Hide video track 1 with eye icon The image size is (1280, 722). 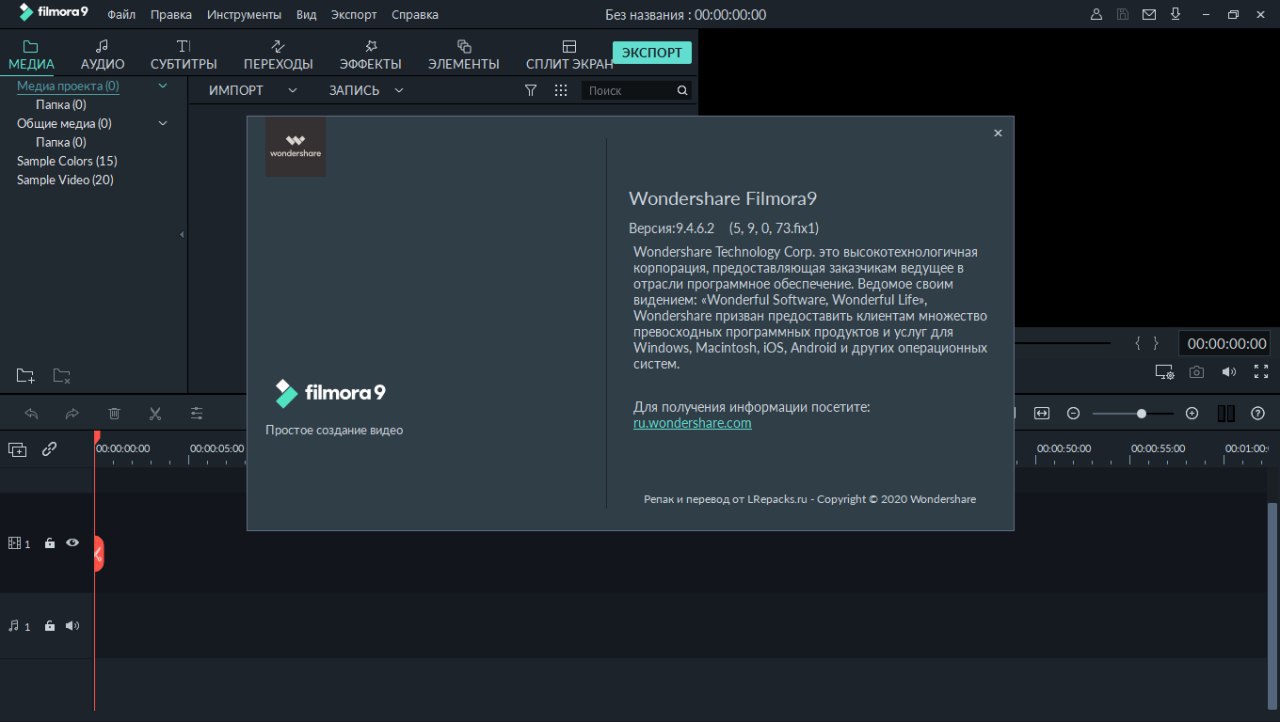[72, 543]
